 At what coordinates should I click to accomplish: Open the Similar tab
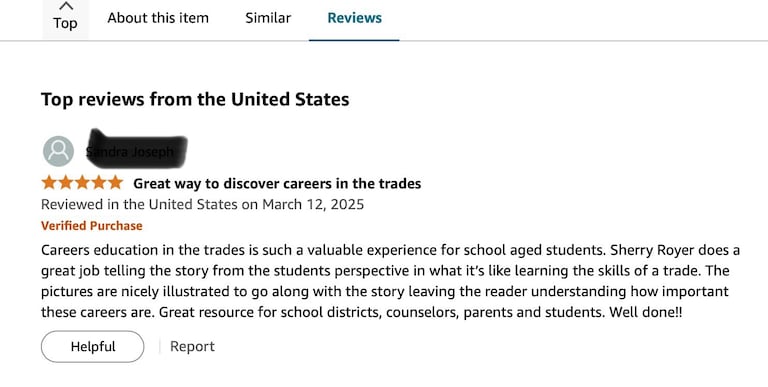click(268, 18)
